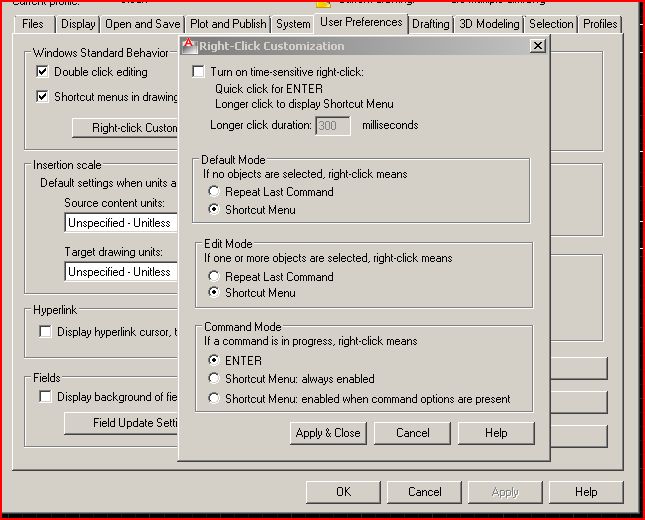The height and width of the screenshot is (520, 645).
Task: Open the Plot and Publish tab
Action: coord(228,24)
